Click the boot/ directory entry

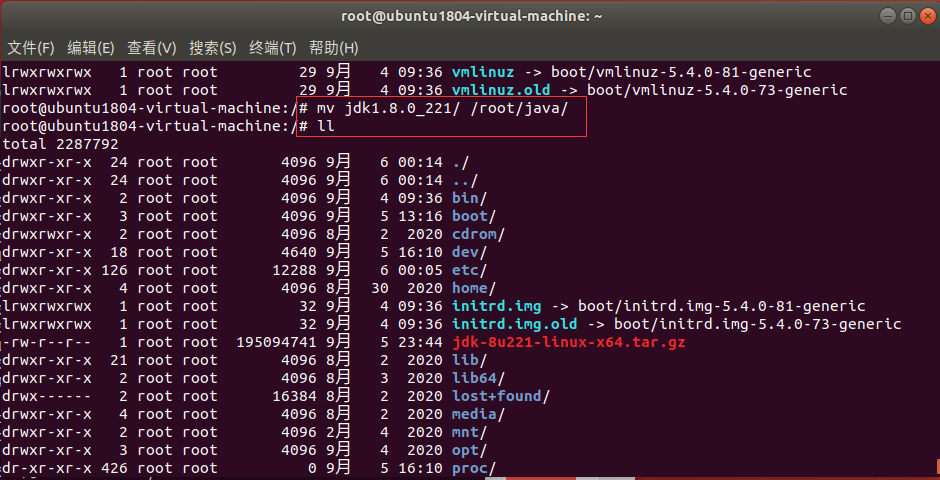click(x=474, y=216)
